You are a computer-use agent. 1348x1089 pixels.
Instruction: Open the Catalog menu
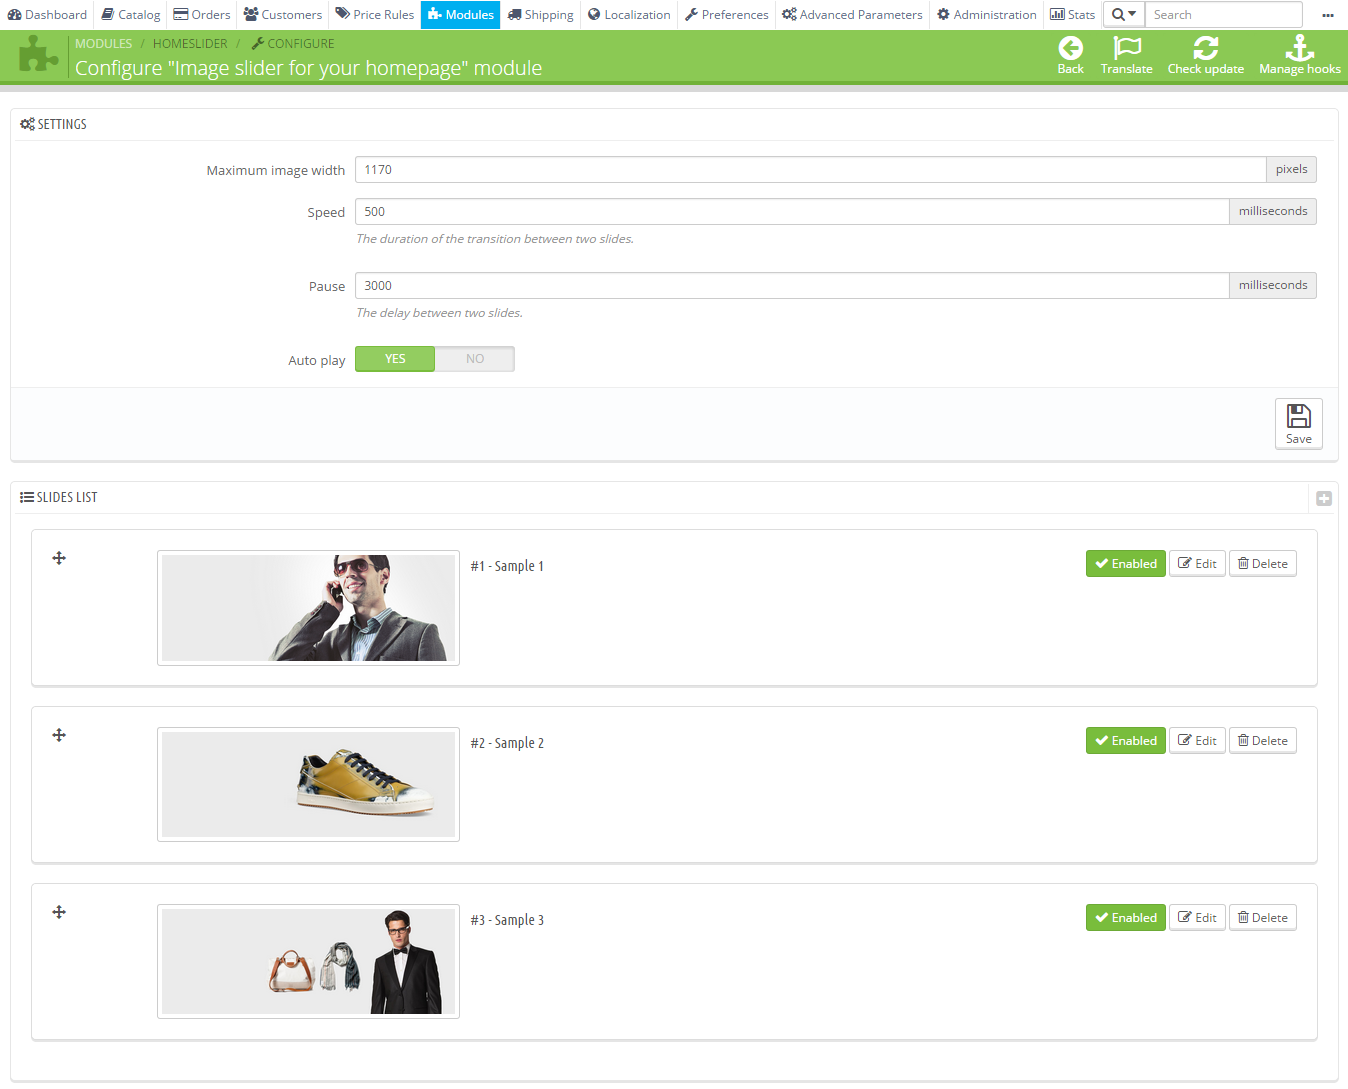[x=131, y=14]
